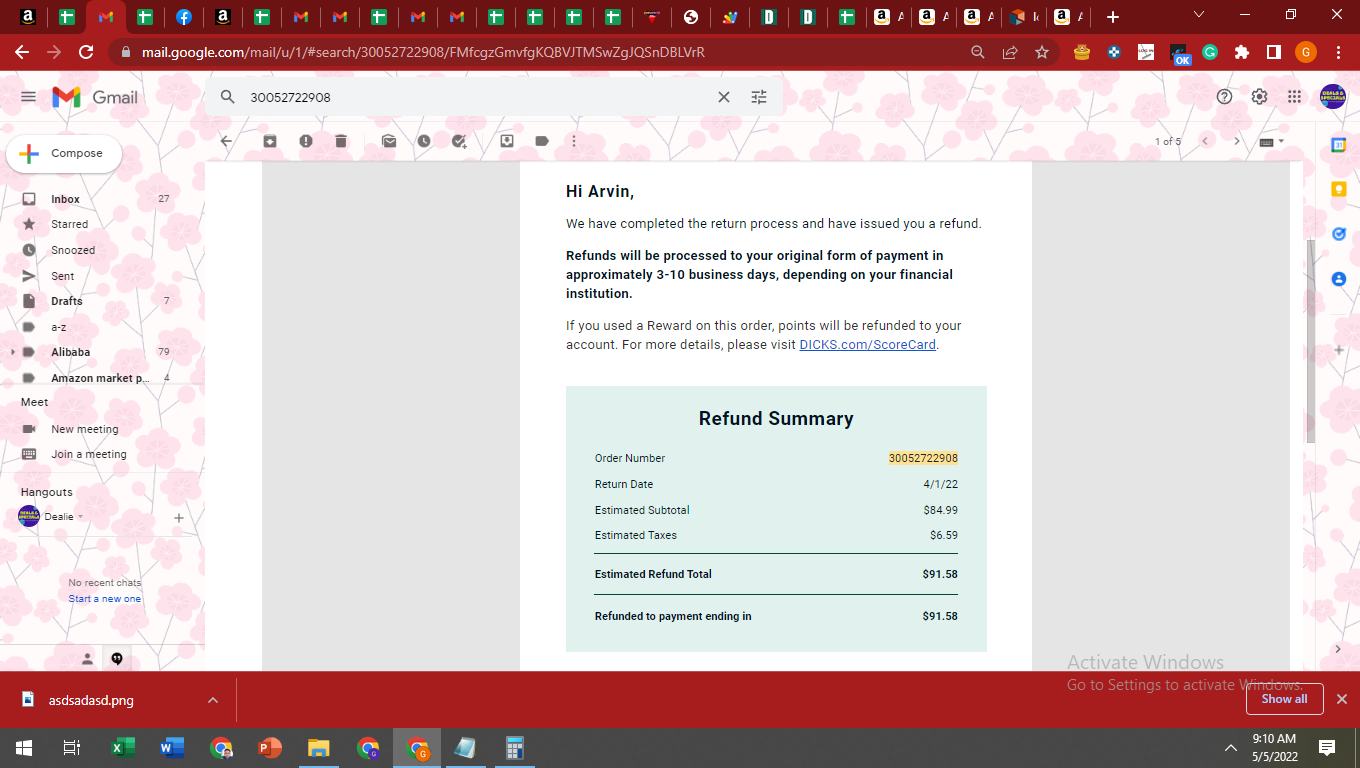Open Google Contacts side panel

(1339, 279)
